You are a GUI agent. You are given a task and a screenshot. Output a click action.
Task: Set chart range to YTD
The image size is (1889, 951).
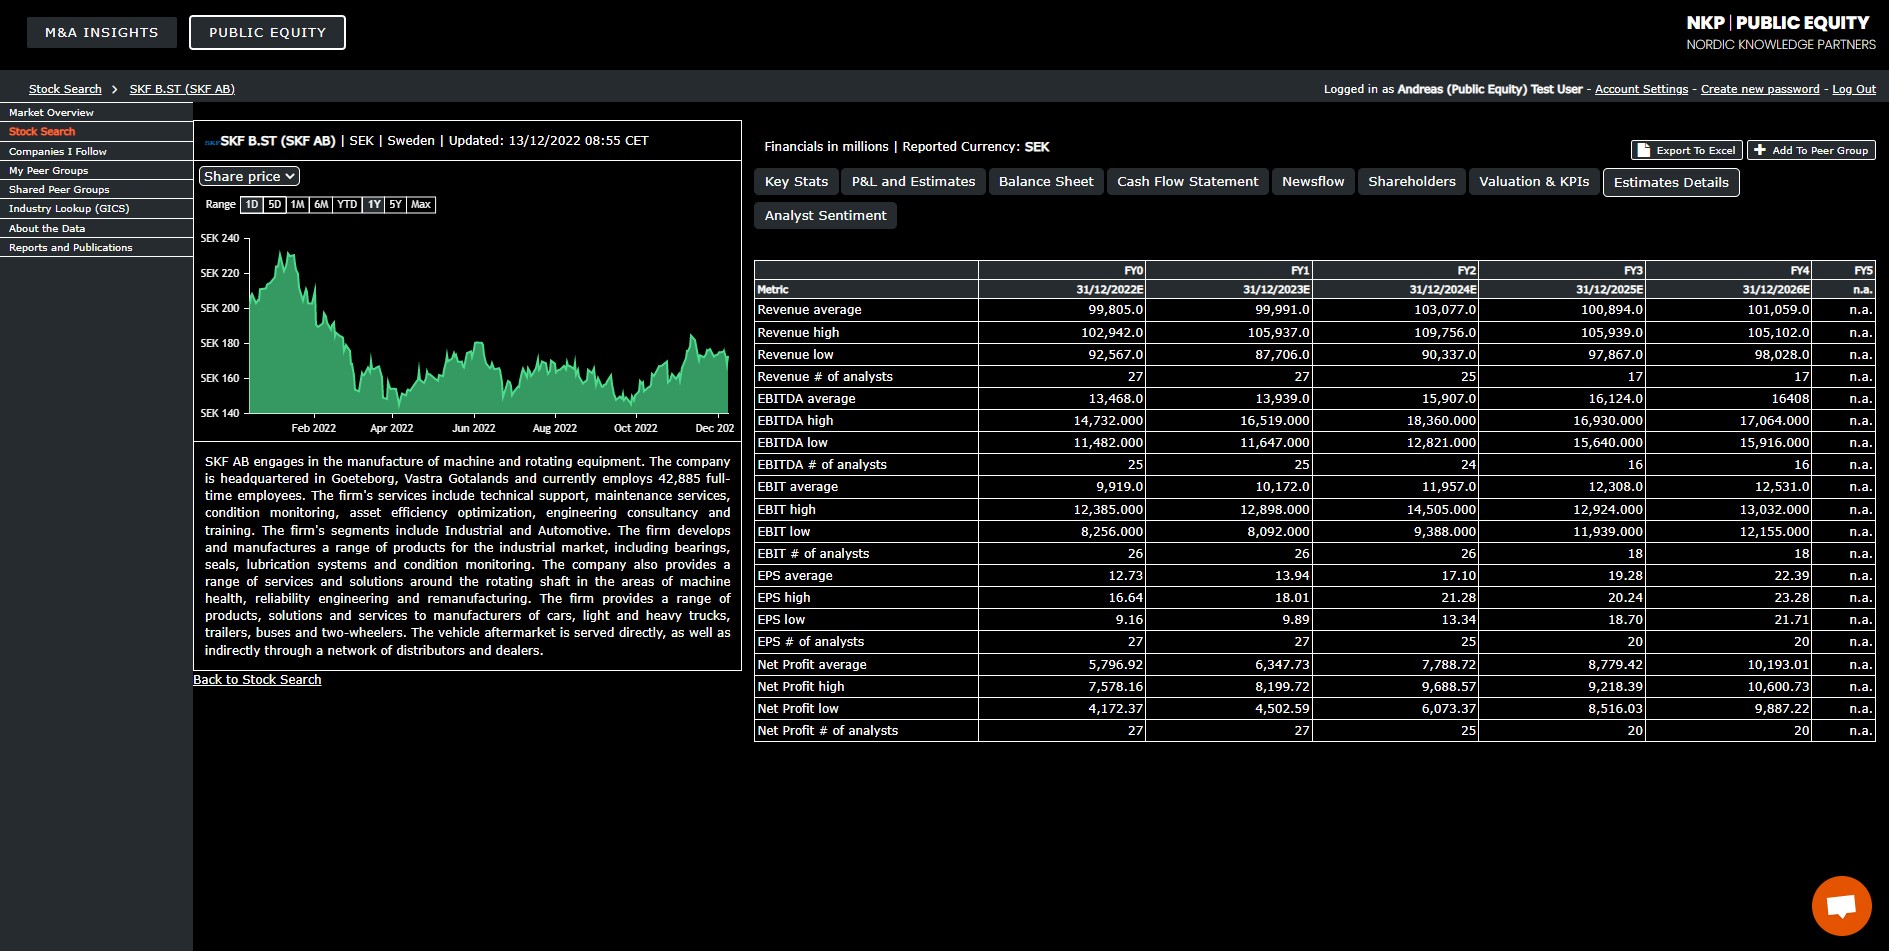347,205
